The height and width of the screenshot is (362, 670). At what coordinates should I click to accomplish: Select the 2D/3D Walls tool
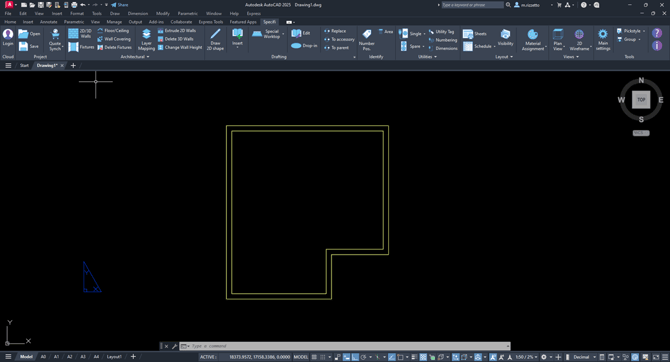click(80, 33)
